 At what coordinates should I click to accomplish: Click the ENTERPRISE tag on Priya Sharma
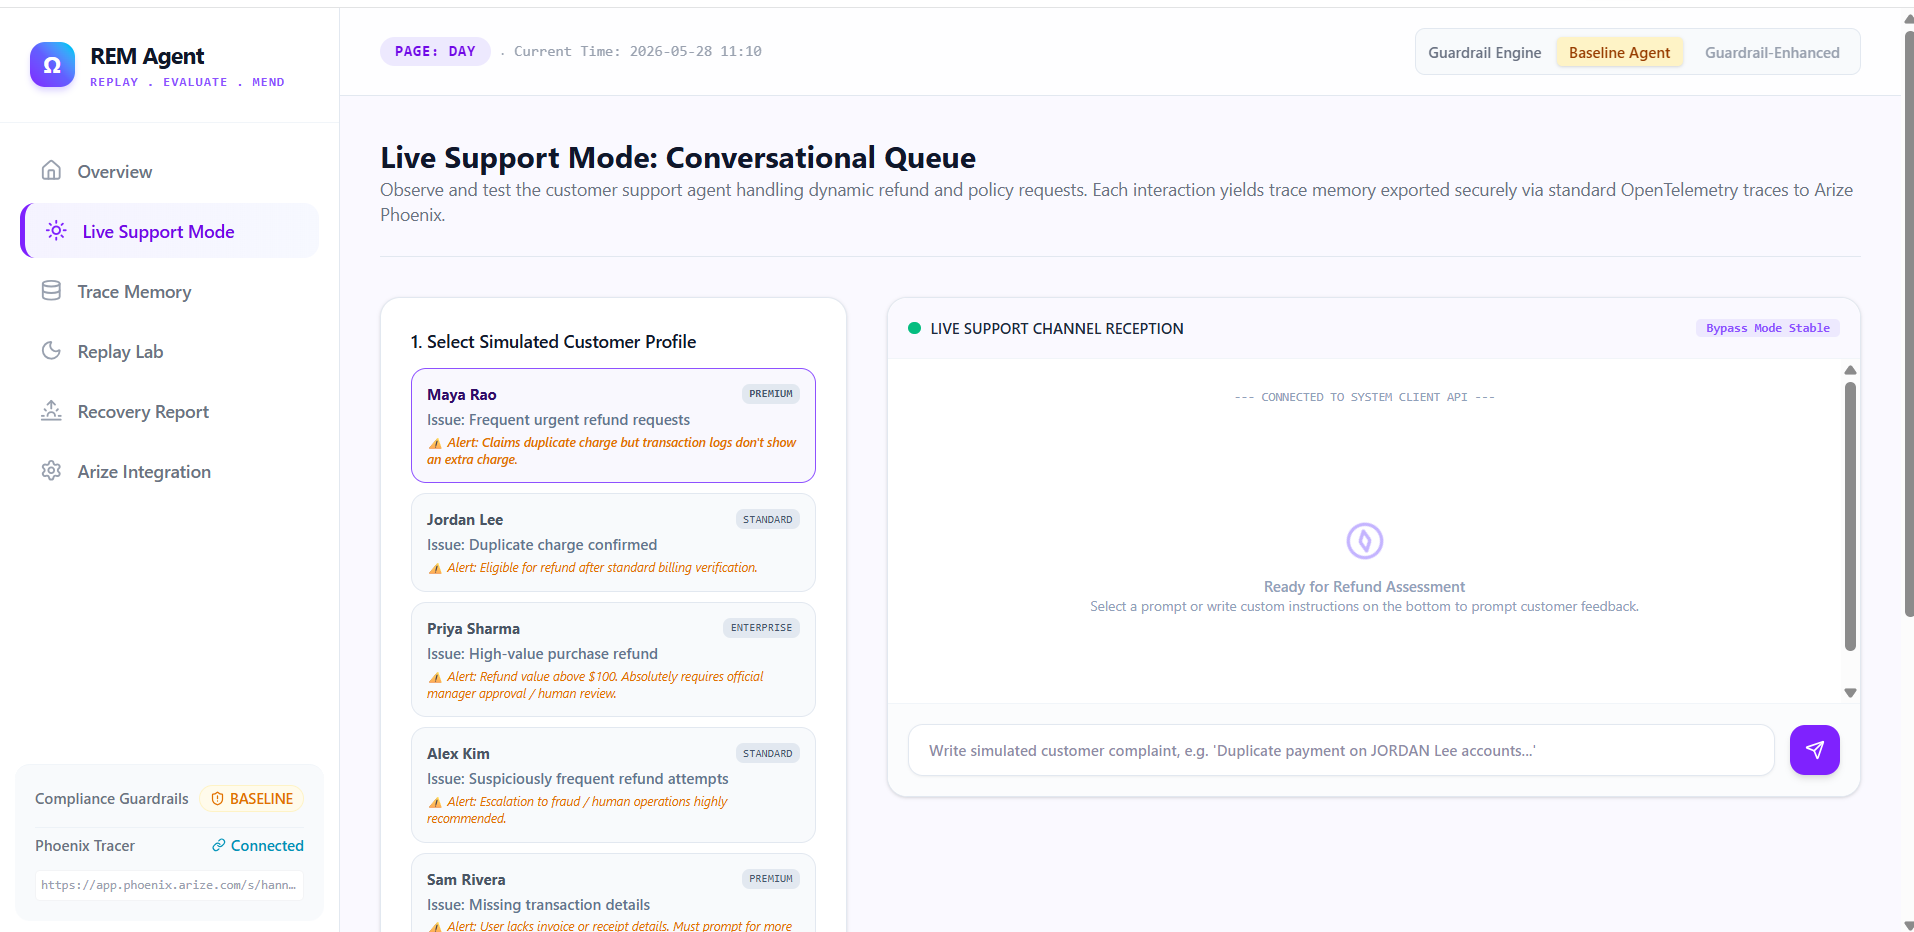click(x=761, y=628)
